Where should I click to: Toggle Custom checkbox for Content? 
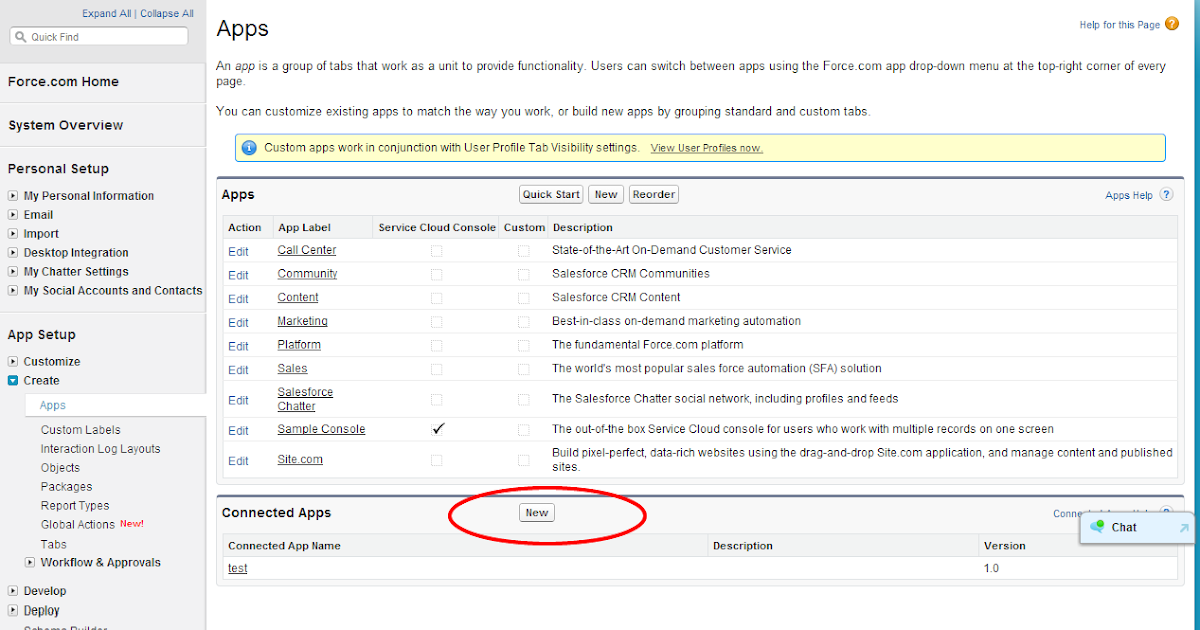[x=524, y=298]
